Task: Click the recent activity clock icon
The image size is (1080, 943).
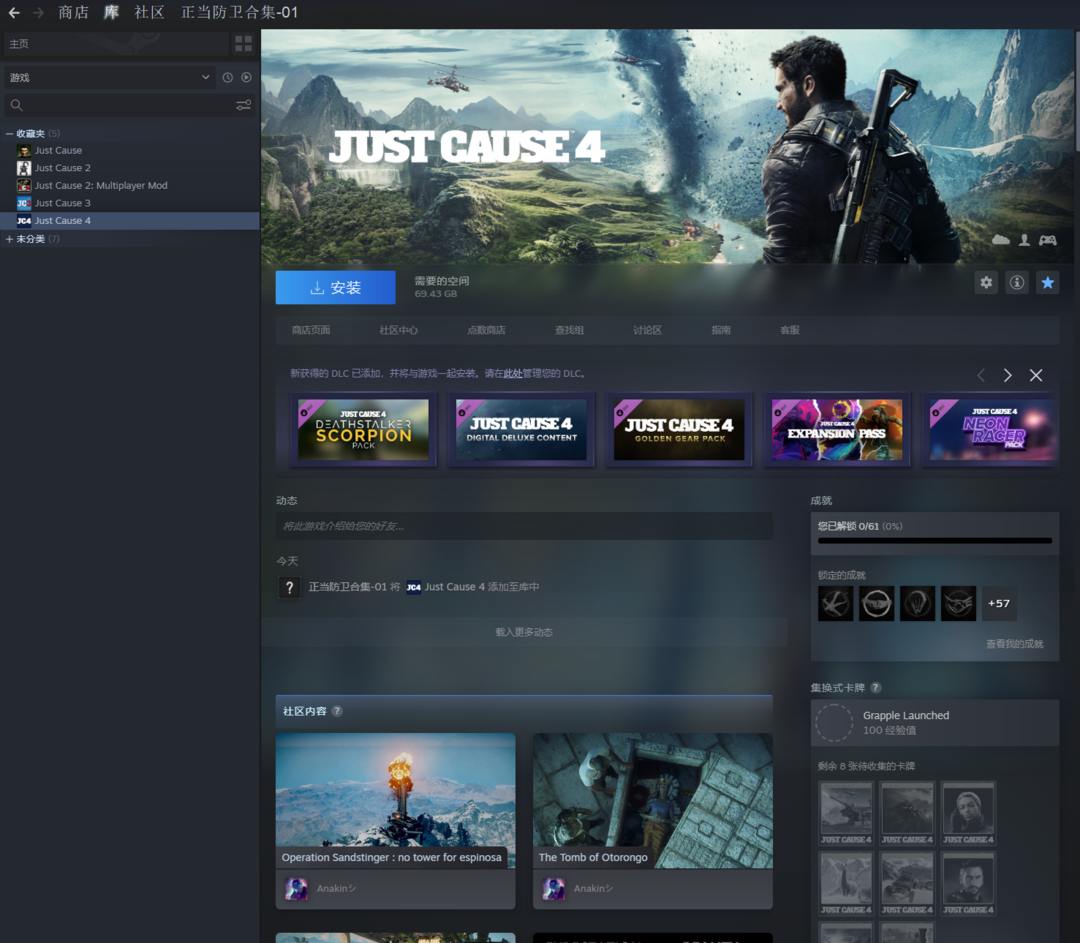Action: pos(228,78)
